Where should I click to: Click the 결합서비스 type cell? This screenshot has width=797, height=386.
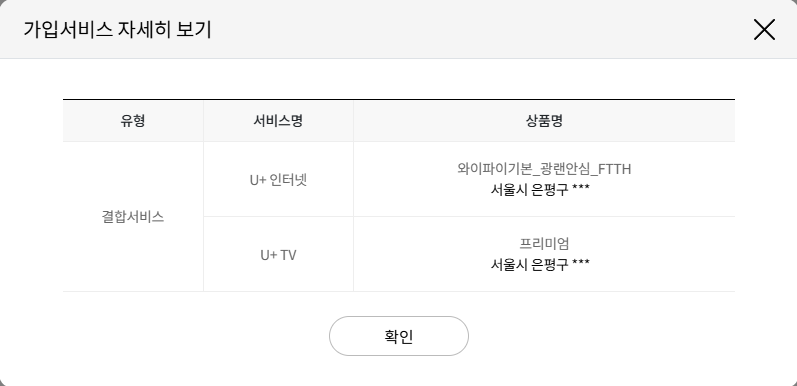[133, 217]
